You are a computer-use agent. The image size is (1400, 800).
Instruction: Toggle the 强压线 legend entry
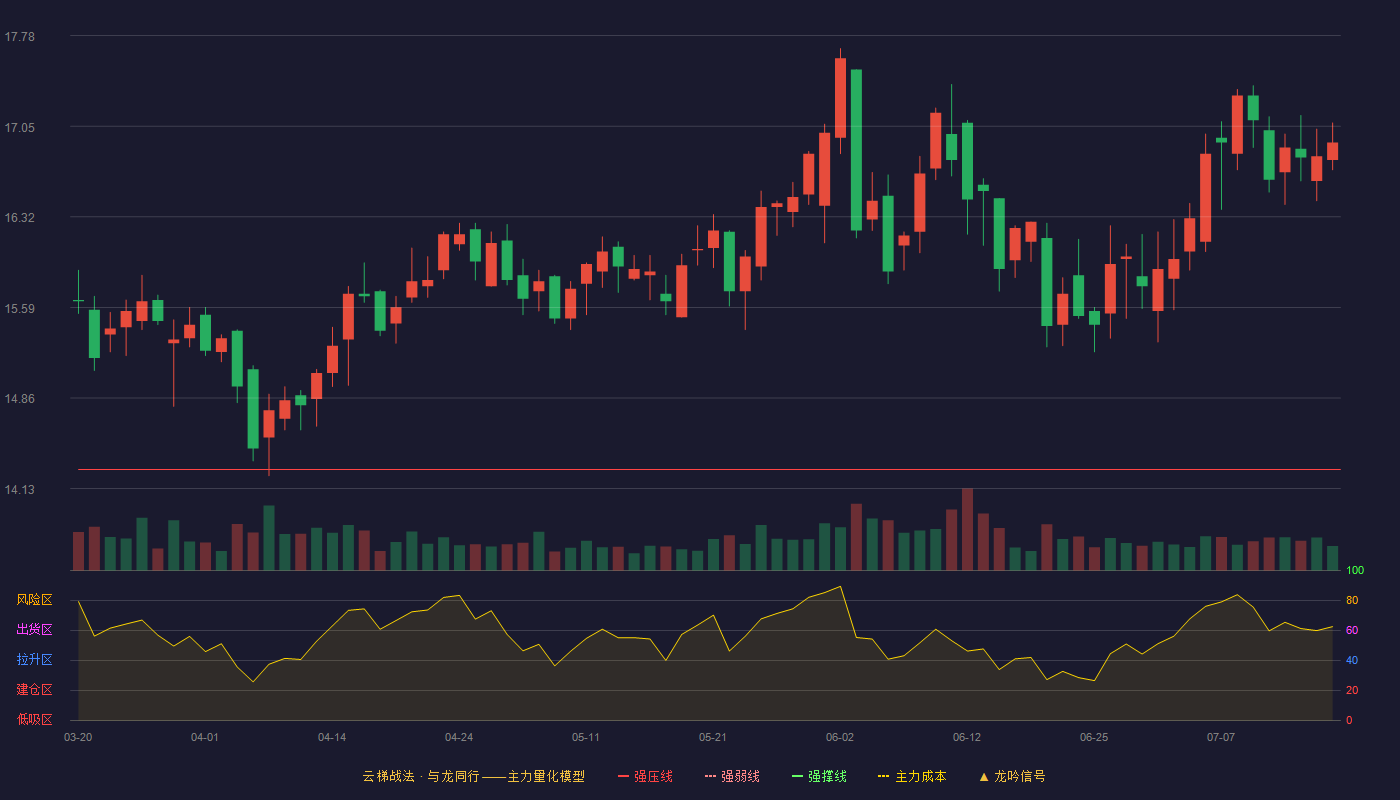(x=645, y=776)
